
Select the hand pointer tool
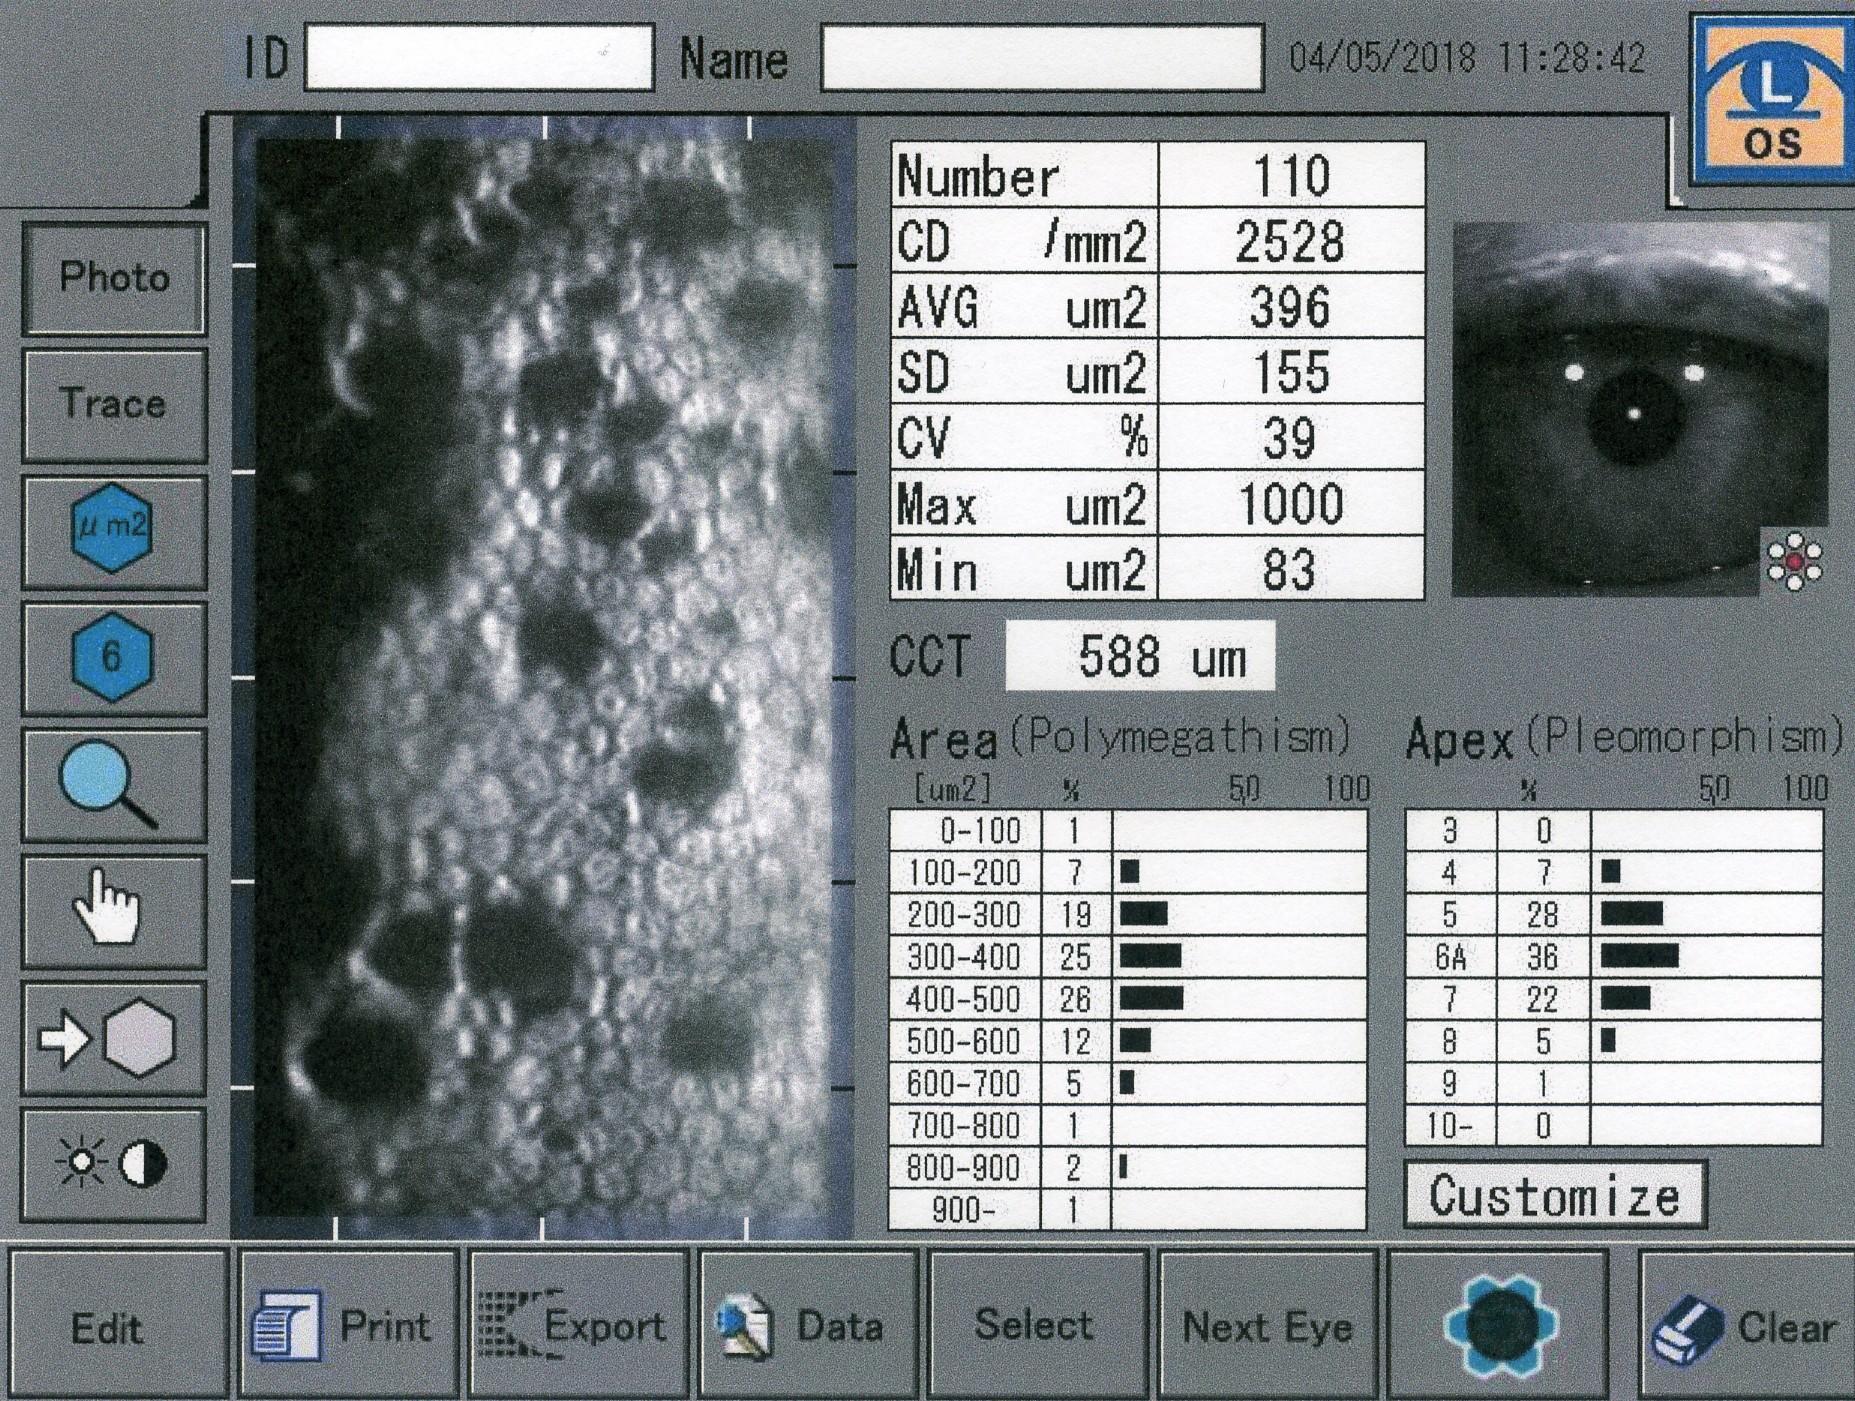click(x=113, y=911)
